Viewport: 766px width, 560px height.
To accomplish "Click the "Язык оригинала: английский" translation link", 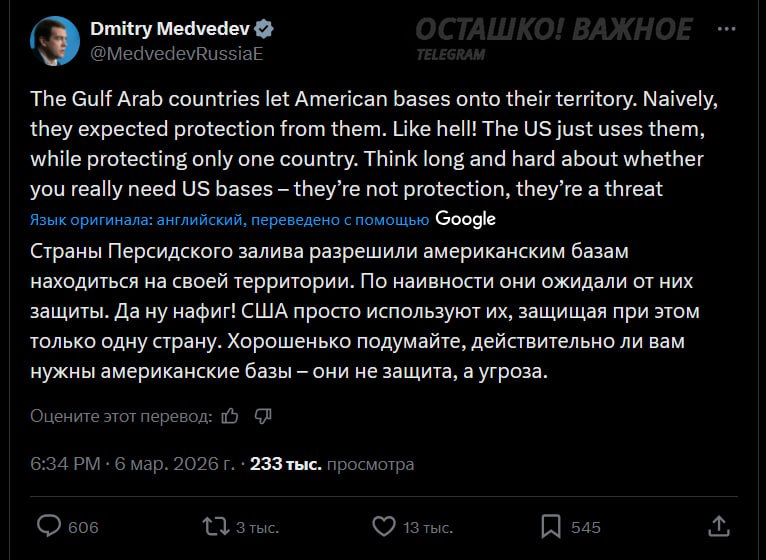I will click(x=230, y=219).
